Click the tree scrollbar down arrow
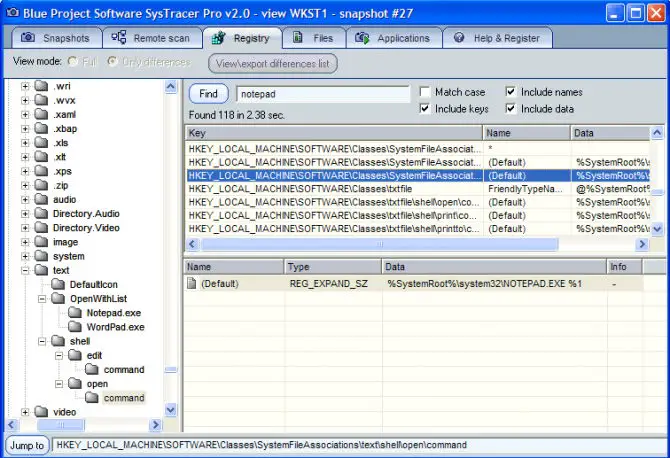The width and height of the screenshot is (670, 458). click(x=170, y=410)
